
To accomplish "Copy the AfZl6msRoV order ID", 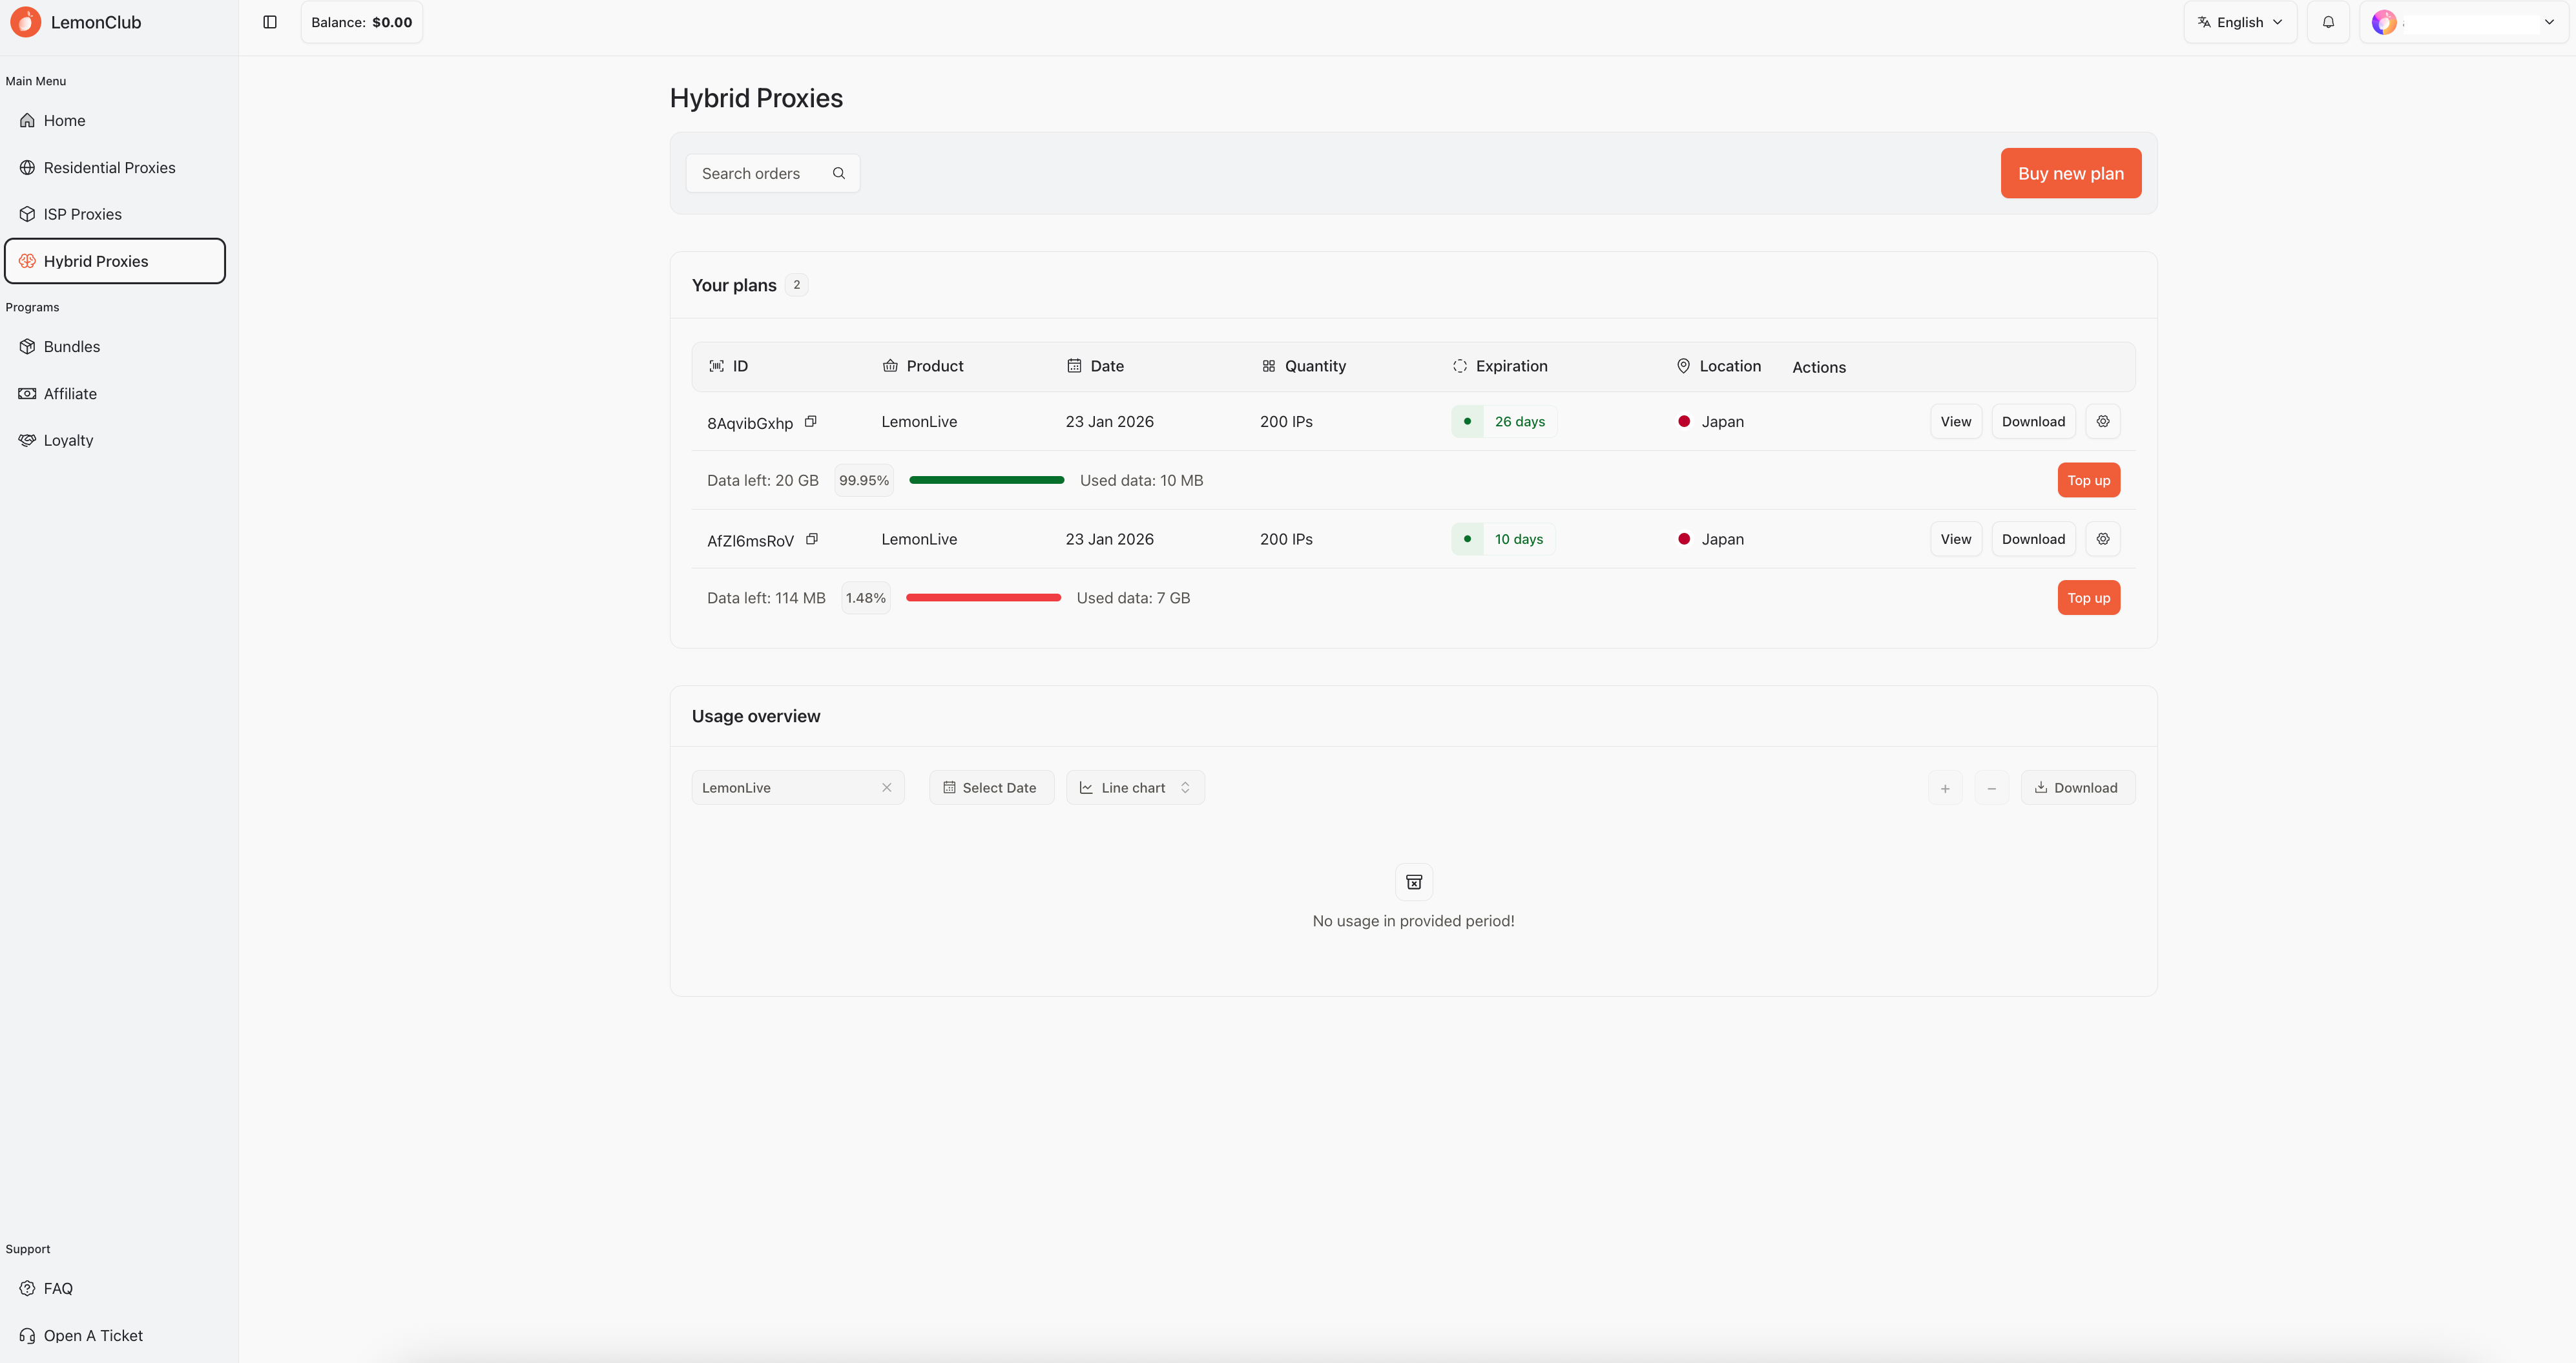I will 812,539.
